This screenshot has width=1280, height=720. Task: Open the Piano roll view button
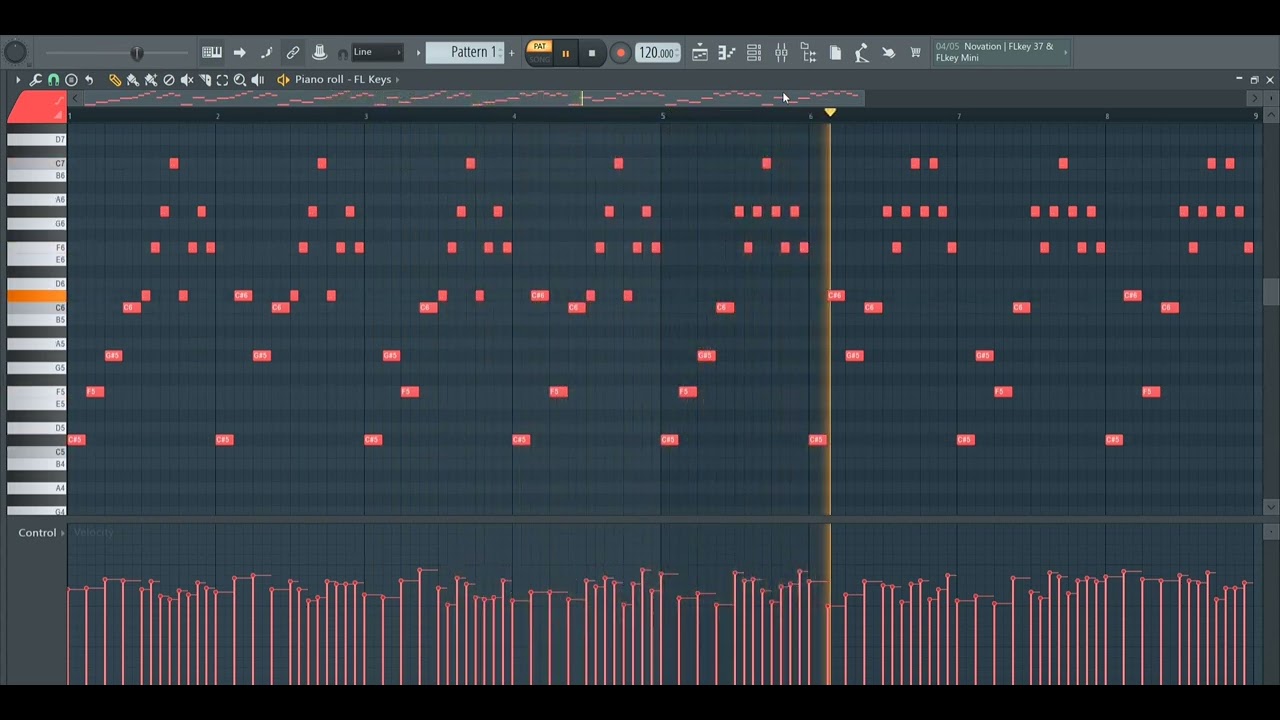(x=727, y=53)
